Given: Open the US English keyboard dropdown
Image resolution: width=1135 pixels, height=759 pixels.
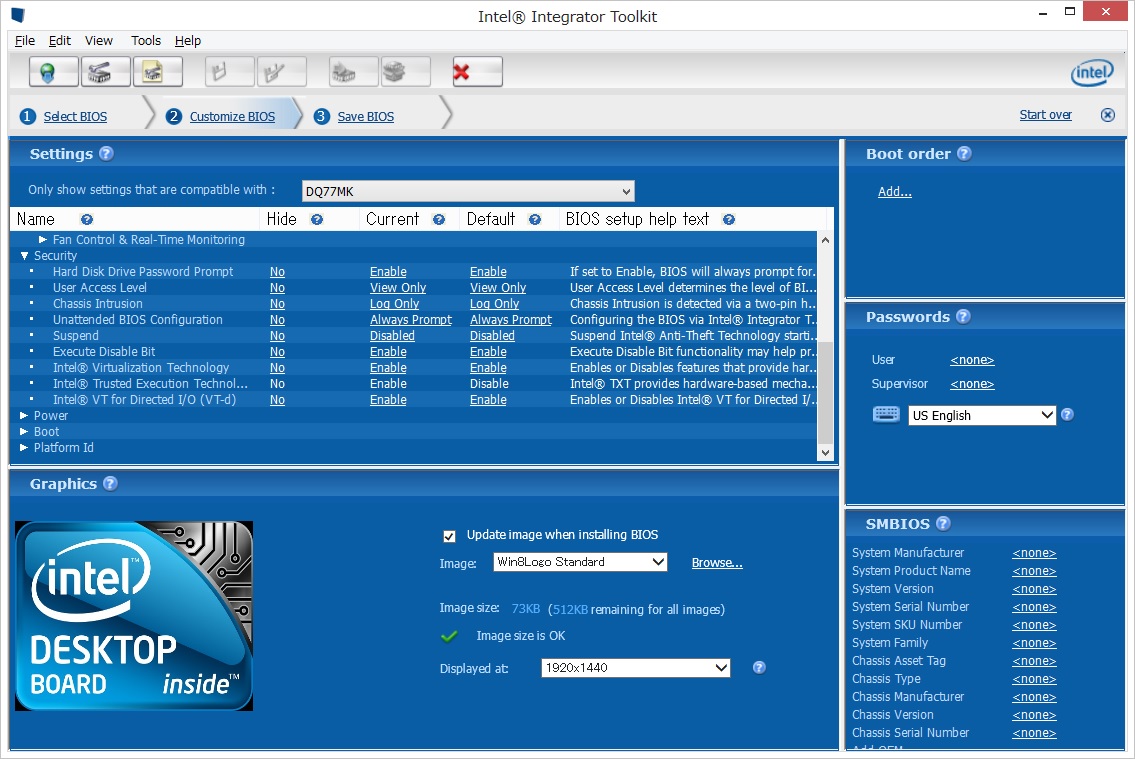Looking at the screenshot, I should coord(982,415).
